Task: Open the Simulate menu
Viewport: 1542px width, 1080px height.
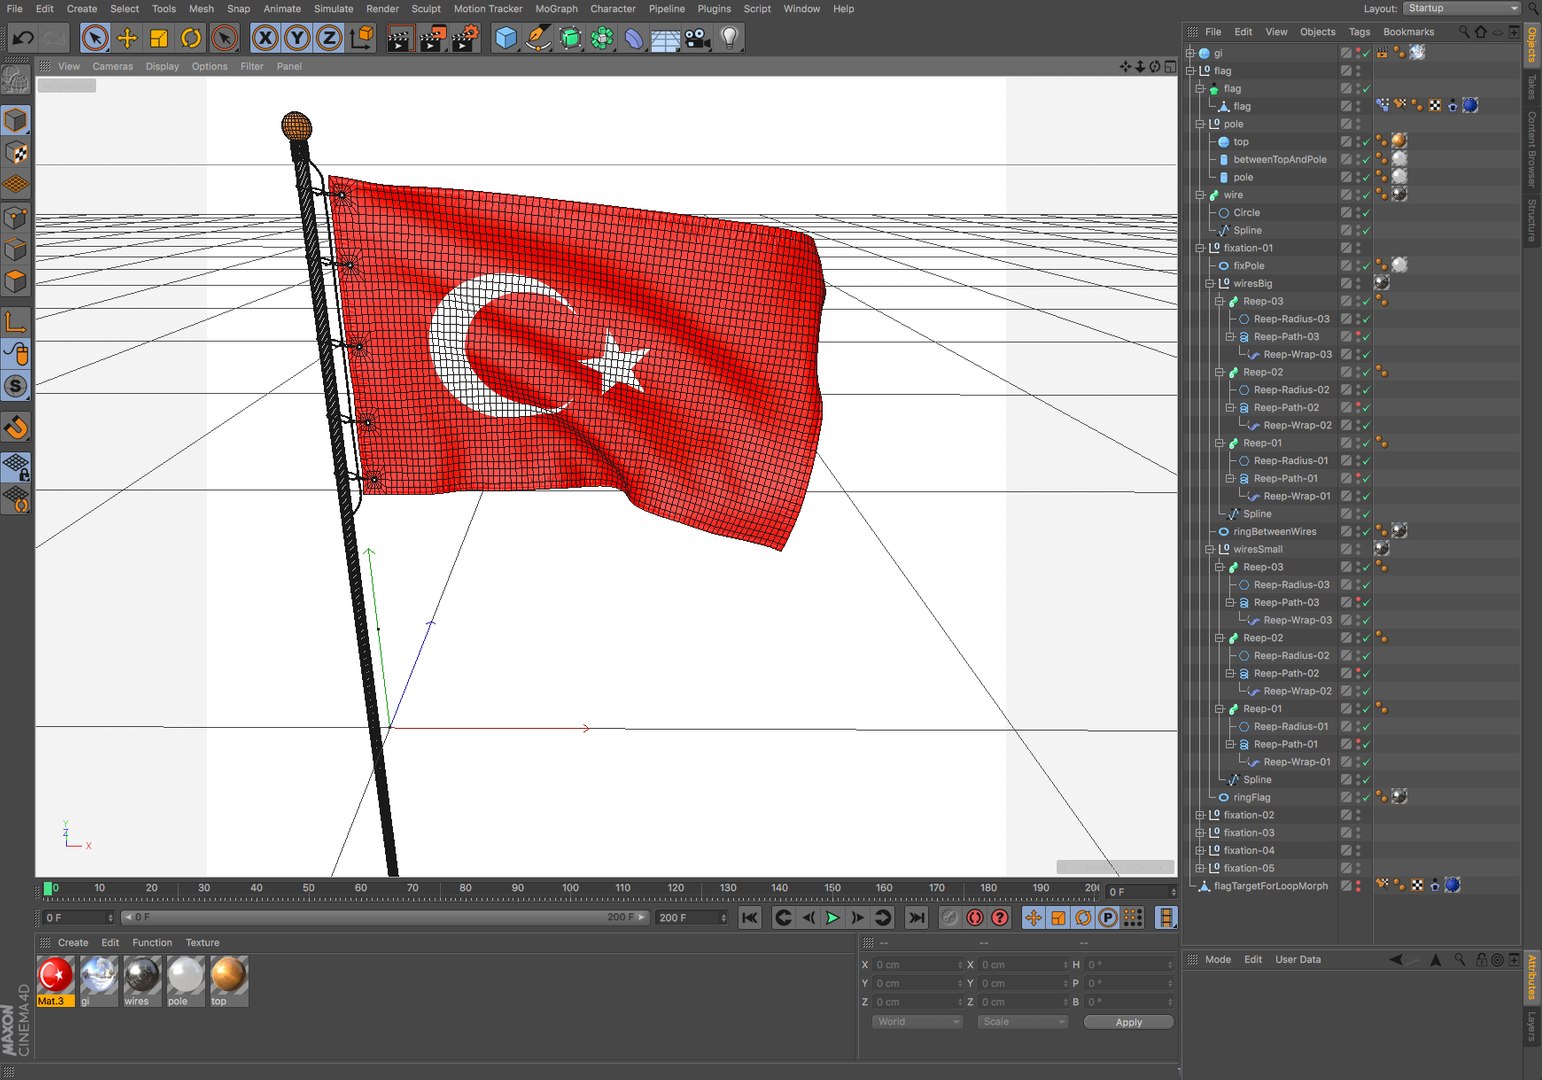Action: (334, 9)
